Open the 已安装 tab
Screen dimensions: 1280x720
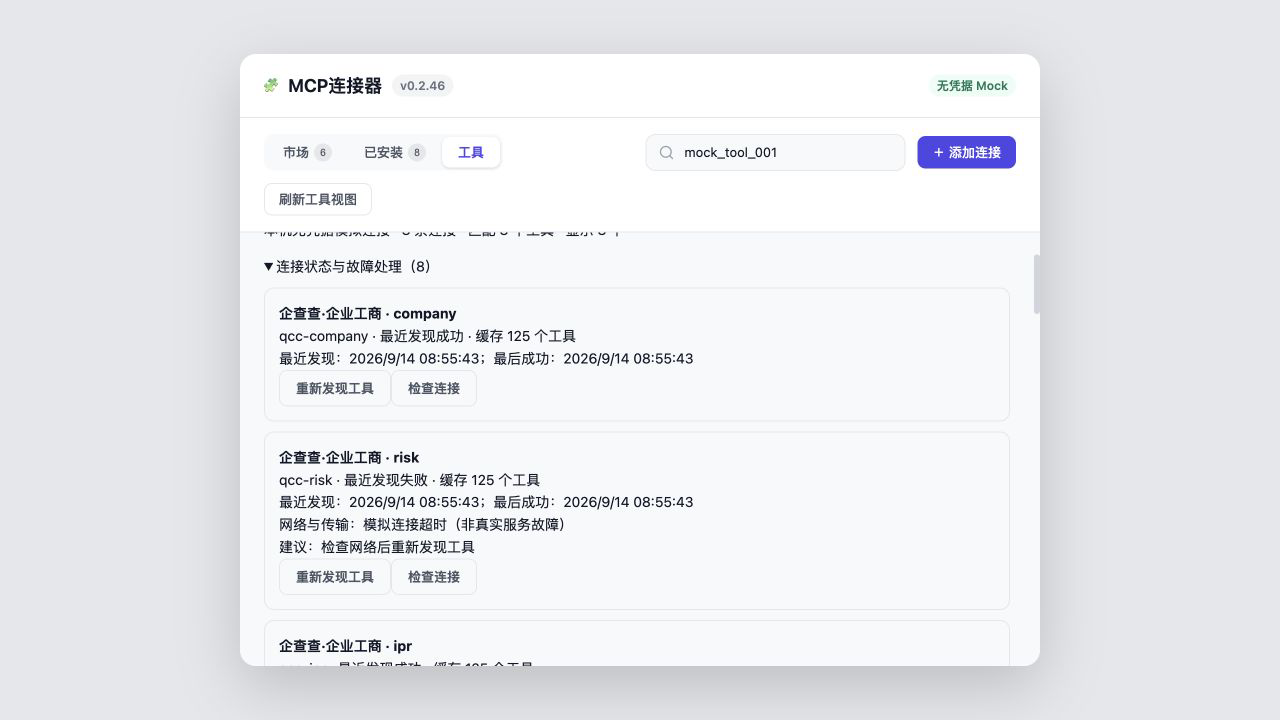[394, 153]
